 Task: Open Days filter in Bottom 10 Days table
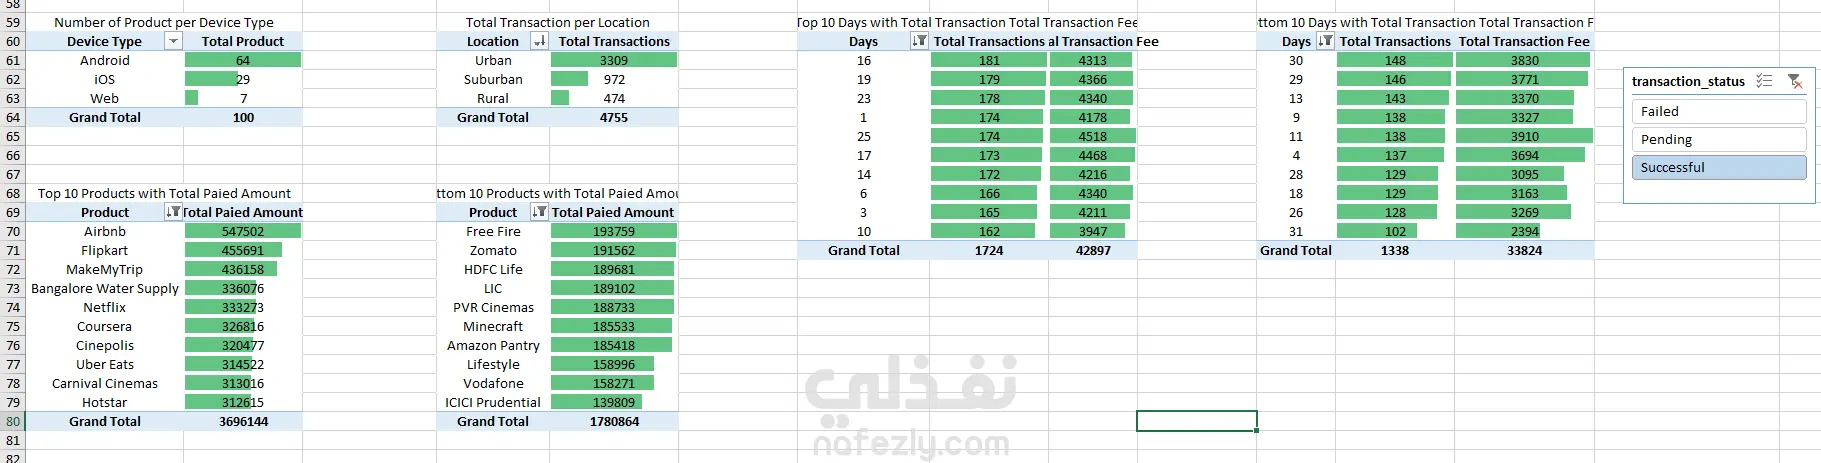click(1326, 41)
